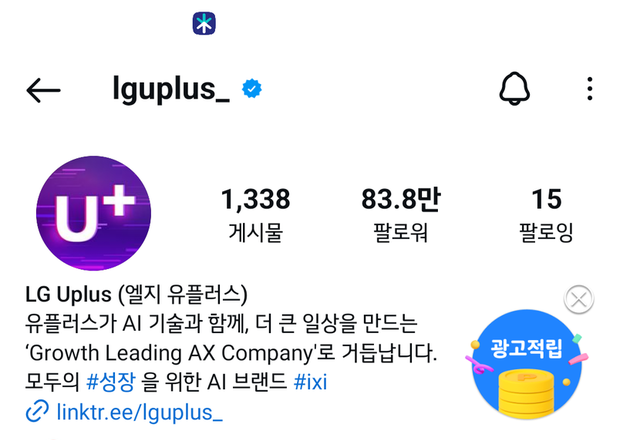Screen dimensions: 640x440
Task: Tap the 'Growth Leading AX Company' bio line
Action: (x=231, y=353)
